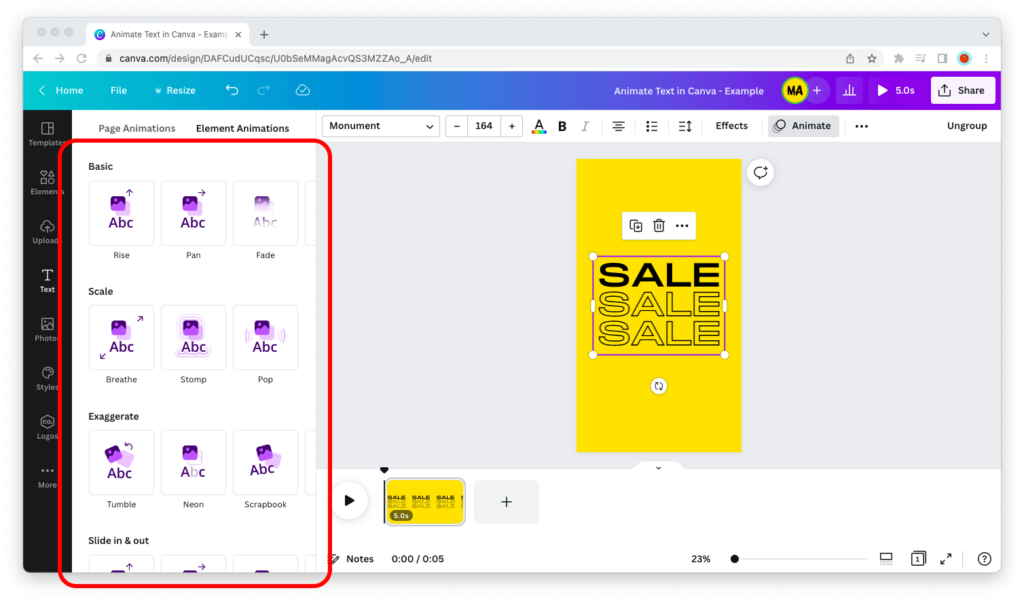Image resolution: width=1024 pixels, height=601 pixels.
Task: Undo the last action
Action: pyautogui.click(x=232, y=90)
